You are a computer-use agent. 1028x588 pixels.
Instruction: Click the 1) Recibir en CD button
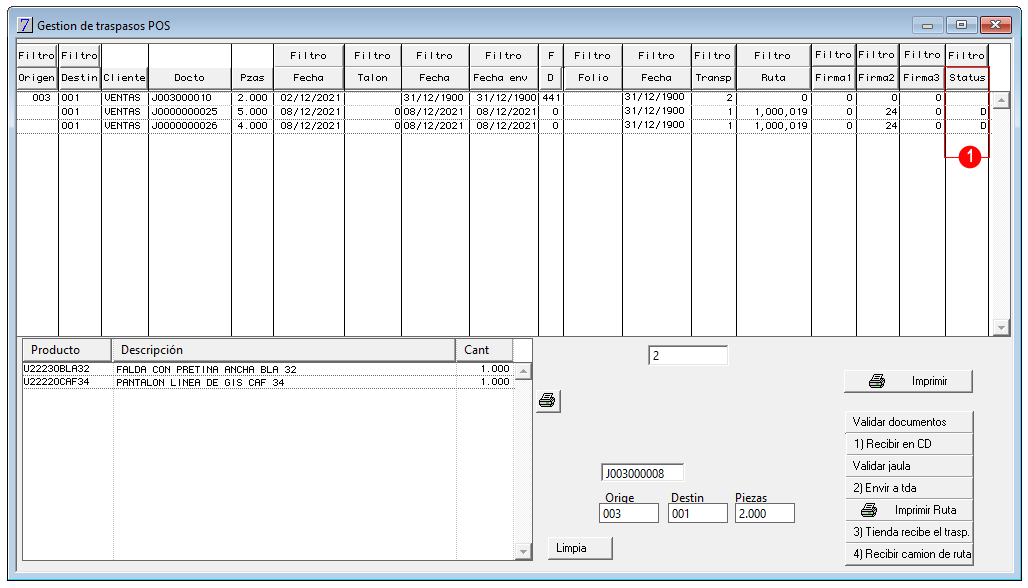[x=909, y=444]
